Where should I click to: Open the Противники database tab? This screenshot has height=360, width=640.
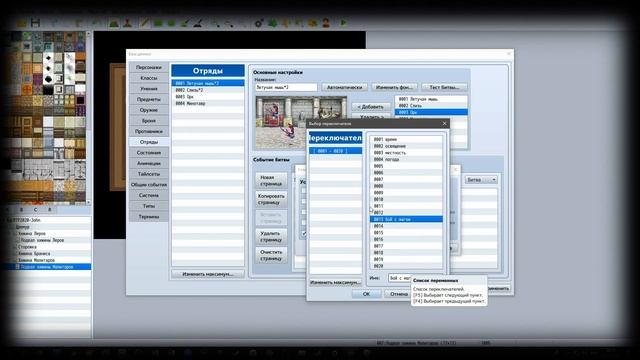pyautogui.click(x=149, y=131)
